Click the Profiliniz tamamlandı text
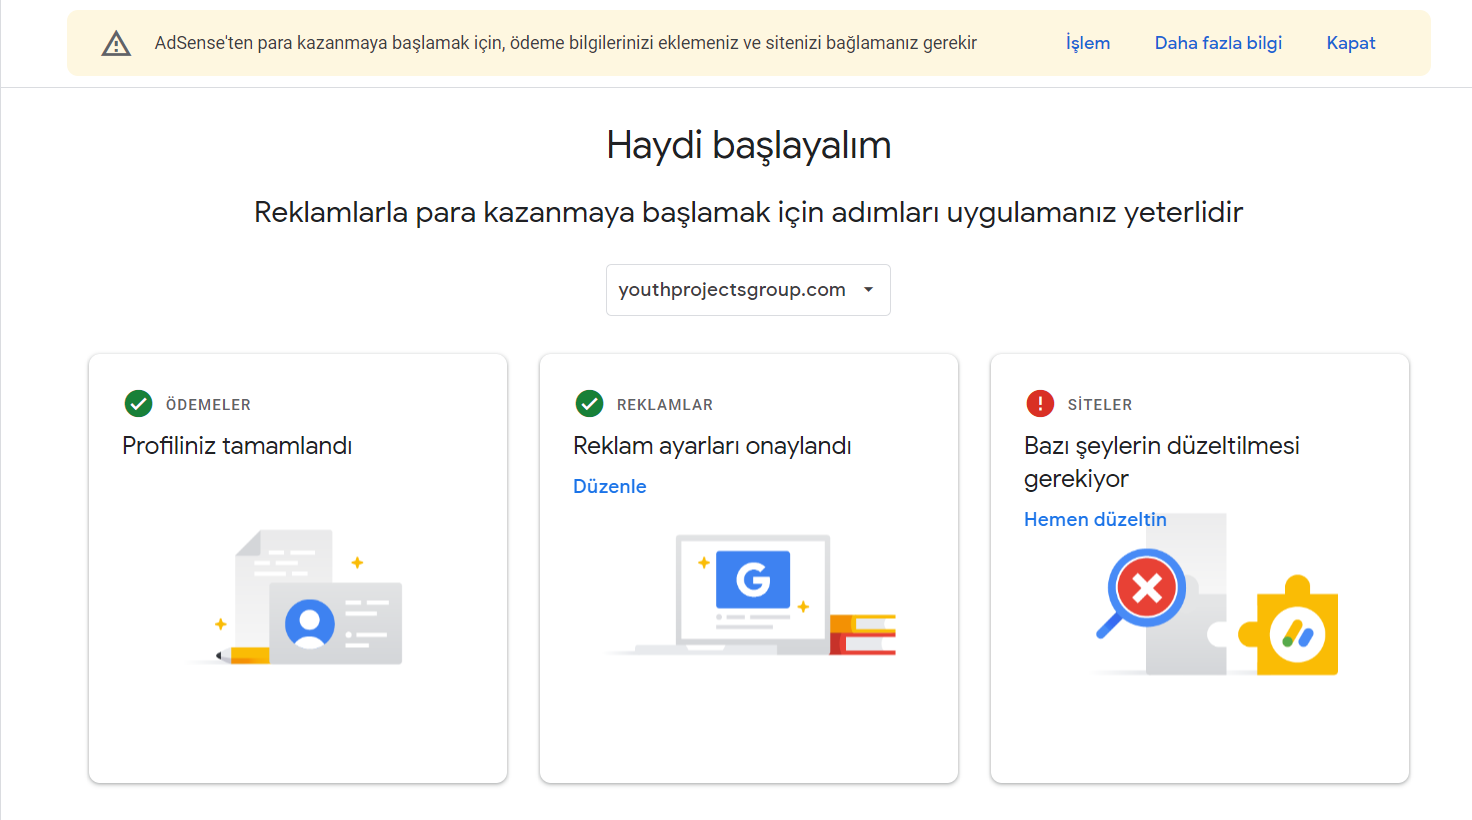This screenshot has height=820, width=1472. point(237,446)
